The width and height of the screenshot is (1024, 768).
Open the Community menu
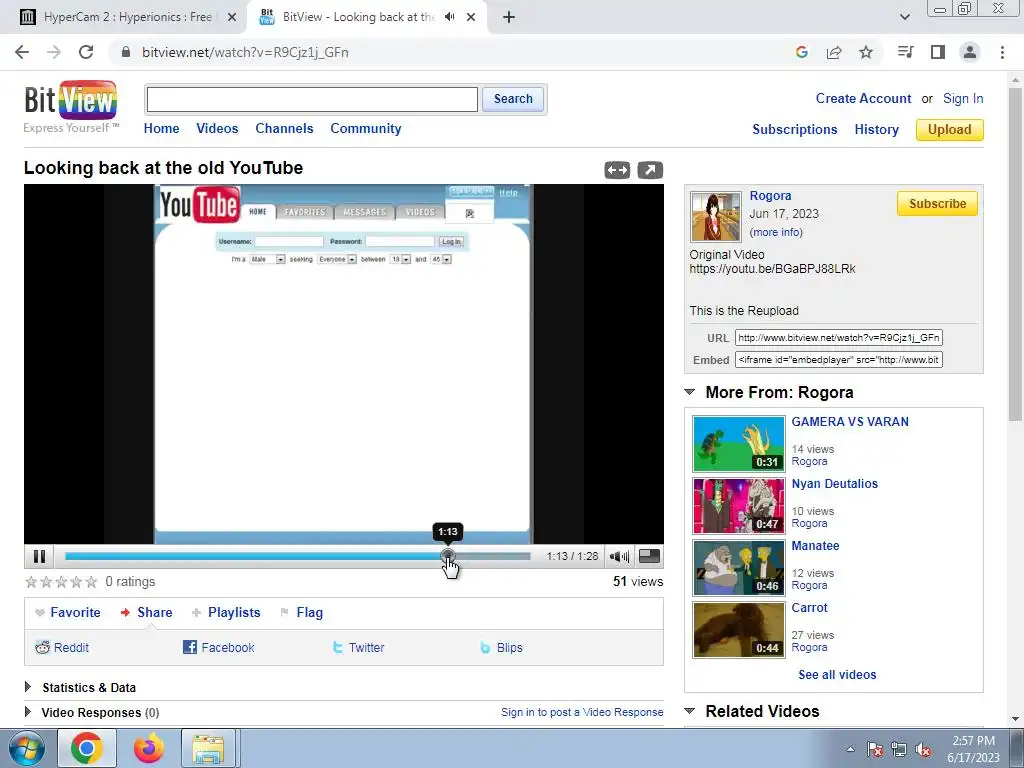(x=366, y=129)
